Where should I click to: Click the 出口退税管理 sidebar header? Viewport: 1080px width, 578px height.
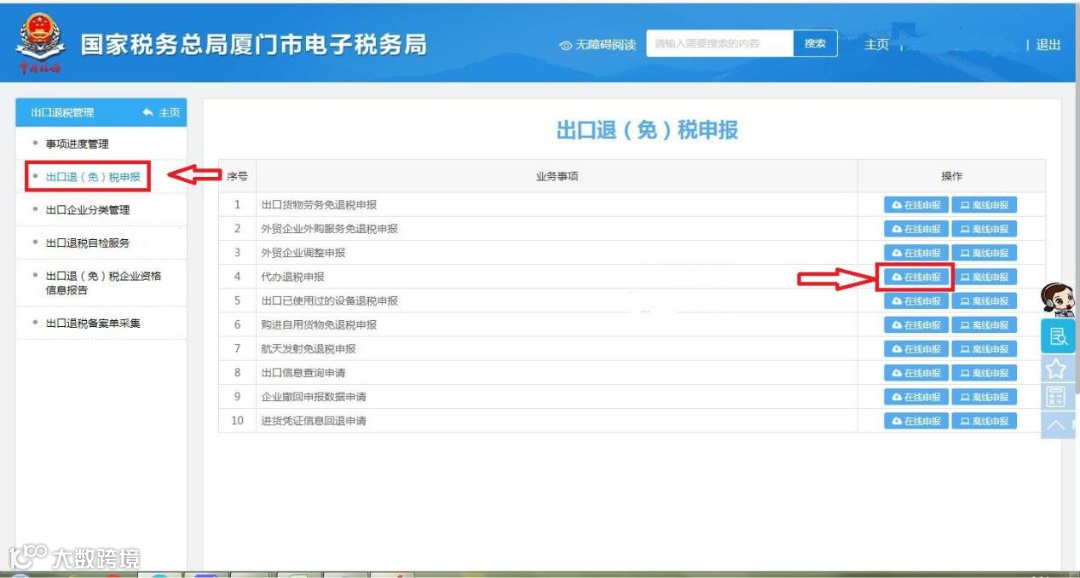click(63, 112)
